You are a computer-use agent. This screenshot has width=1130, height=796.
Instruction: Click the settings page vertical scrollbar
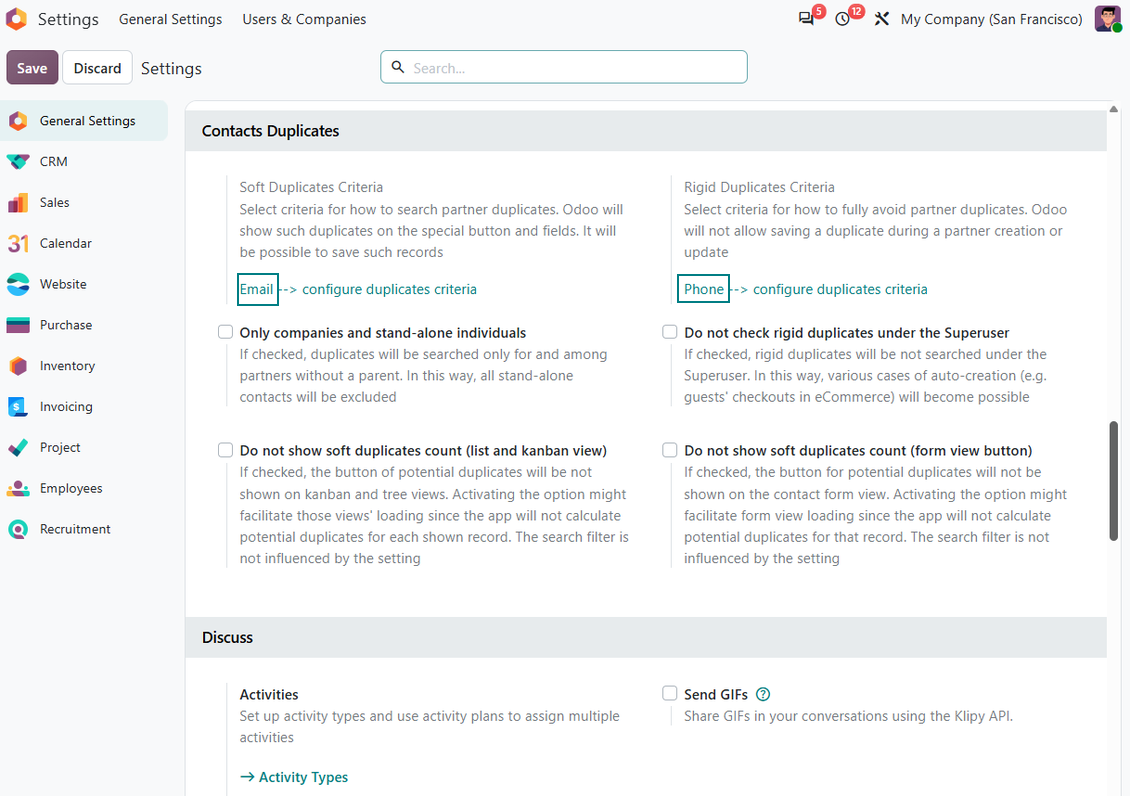click(x=1113, y=480)
